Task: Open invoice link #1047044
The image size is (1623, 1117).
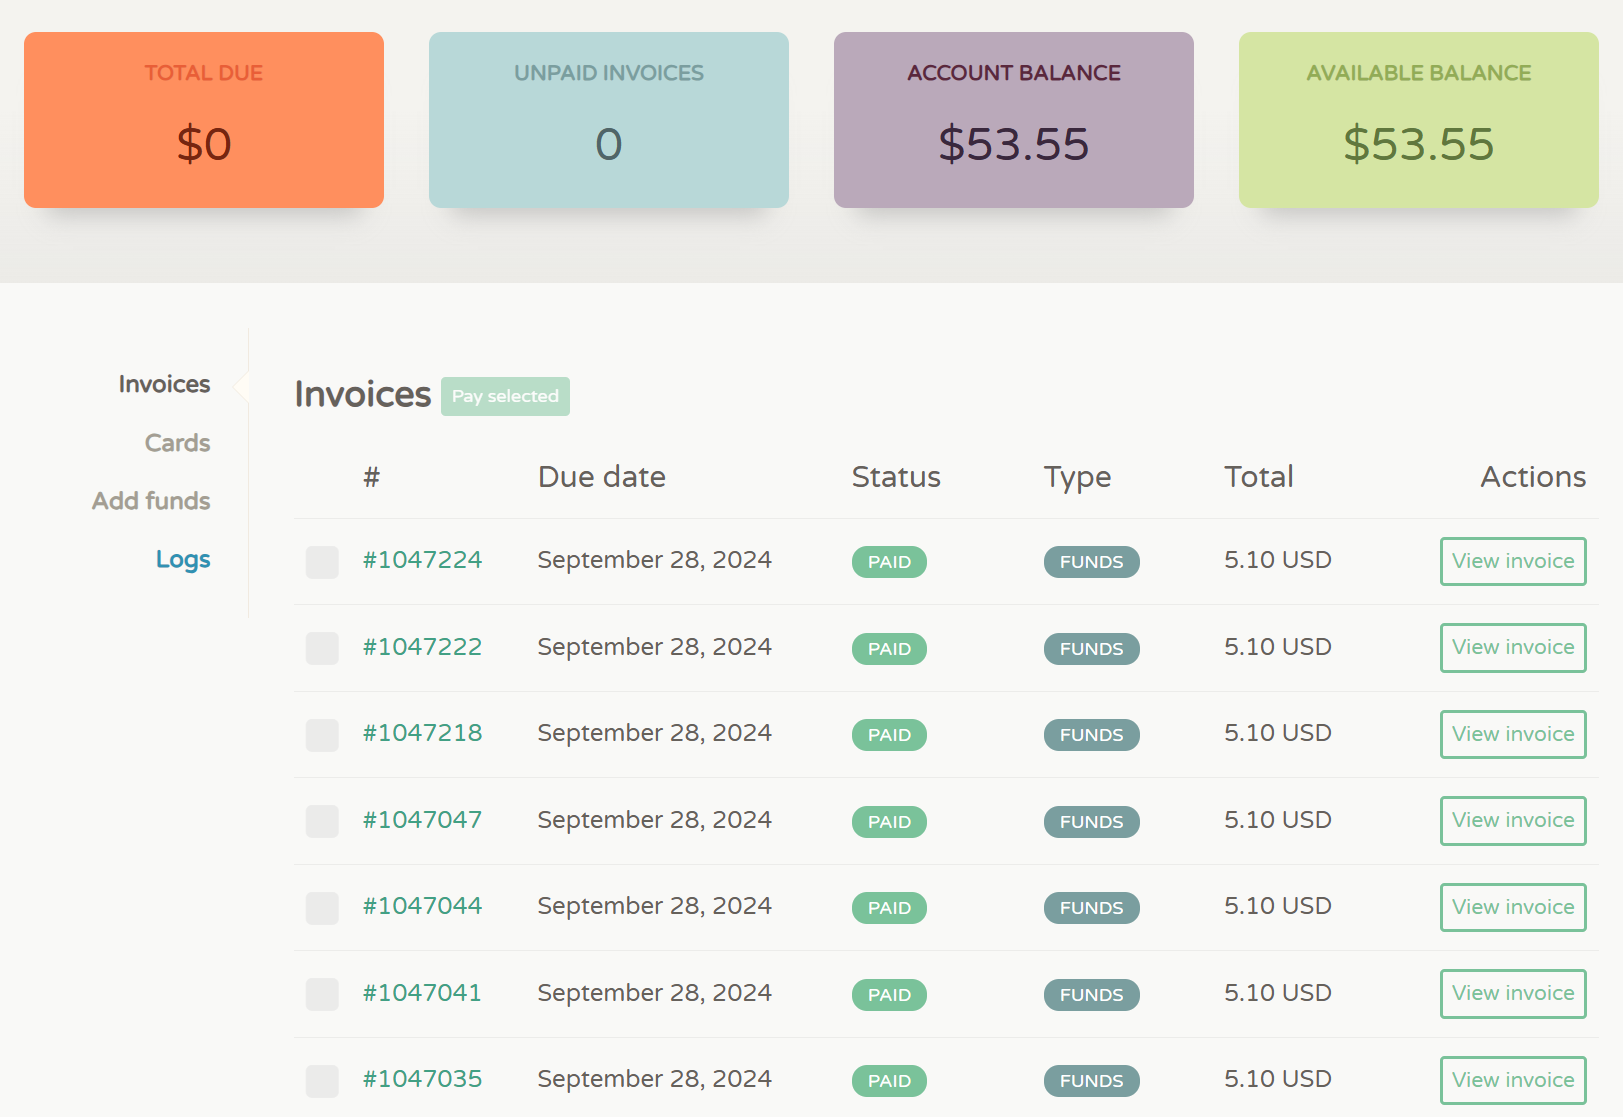Action: [422, 906]
